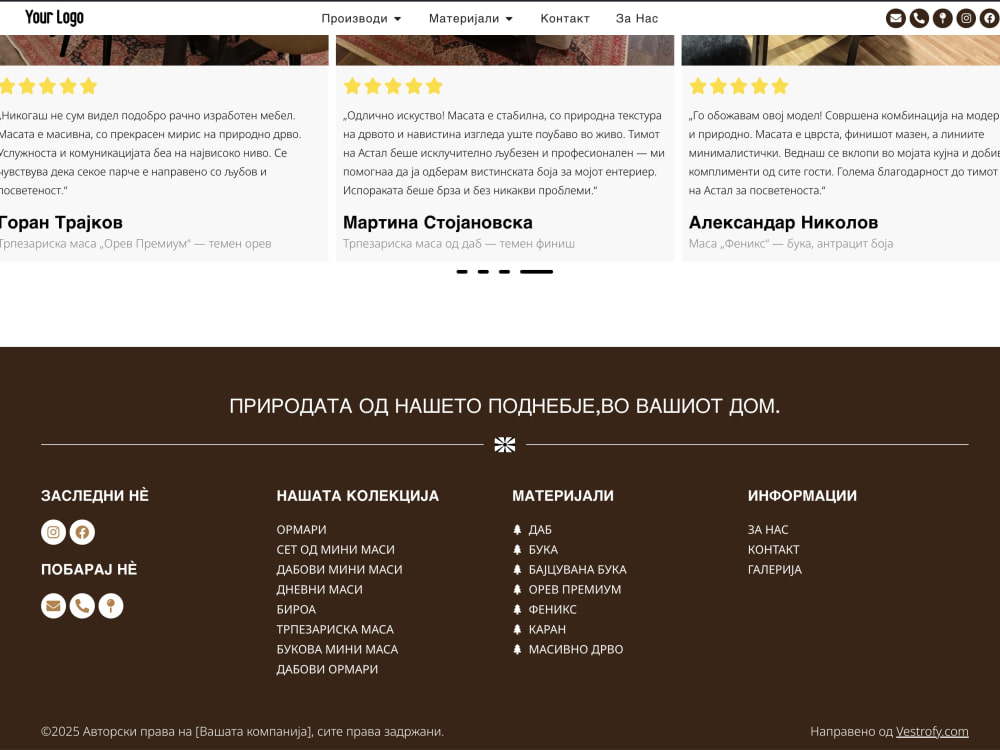Click the Your Logo site logo
The image size is (1000, 750).
click(54, 17)
